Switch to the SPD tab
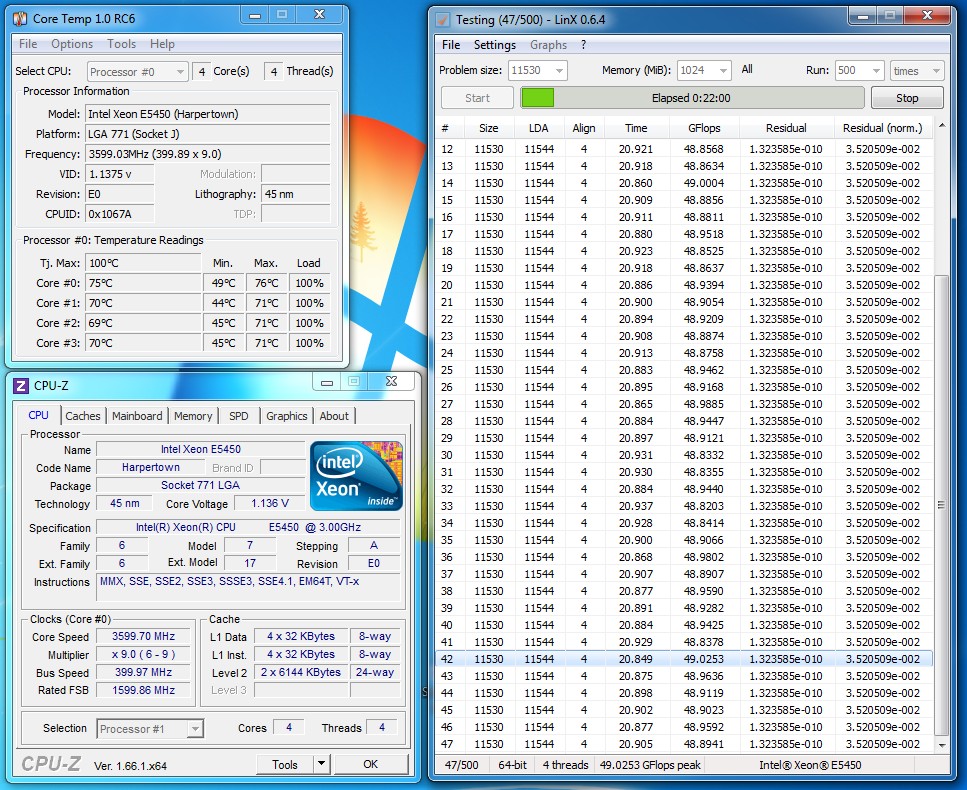The width and height of the screenshot is (967, 790). [239, 416]
